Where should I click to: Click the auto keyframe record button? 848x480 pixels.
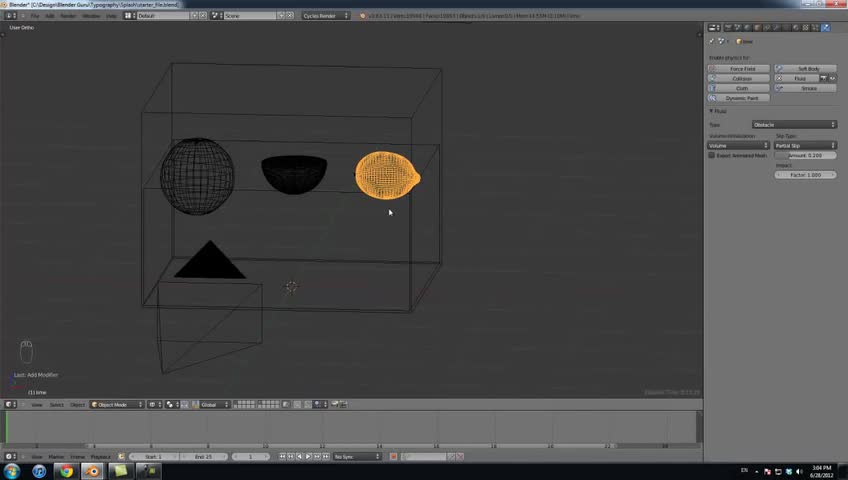393,457
